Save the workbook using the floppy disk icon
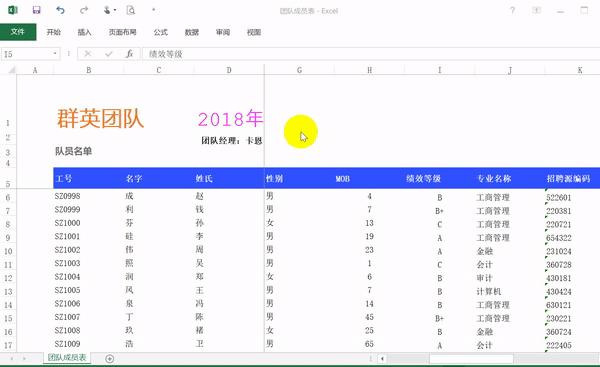Image resolution: width=600 pixels, height=367 pixels. (x=36, y=10)
